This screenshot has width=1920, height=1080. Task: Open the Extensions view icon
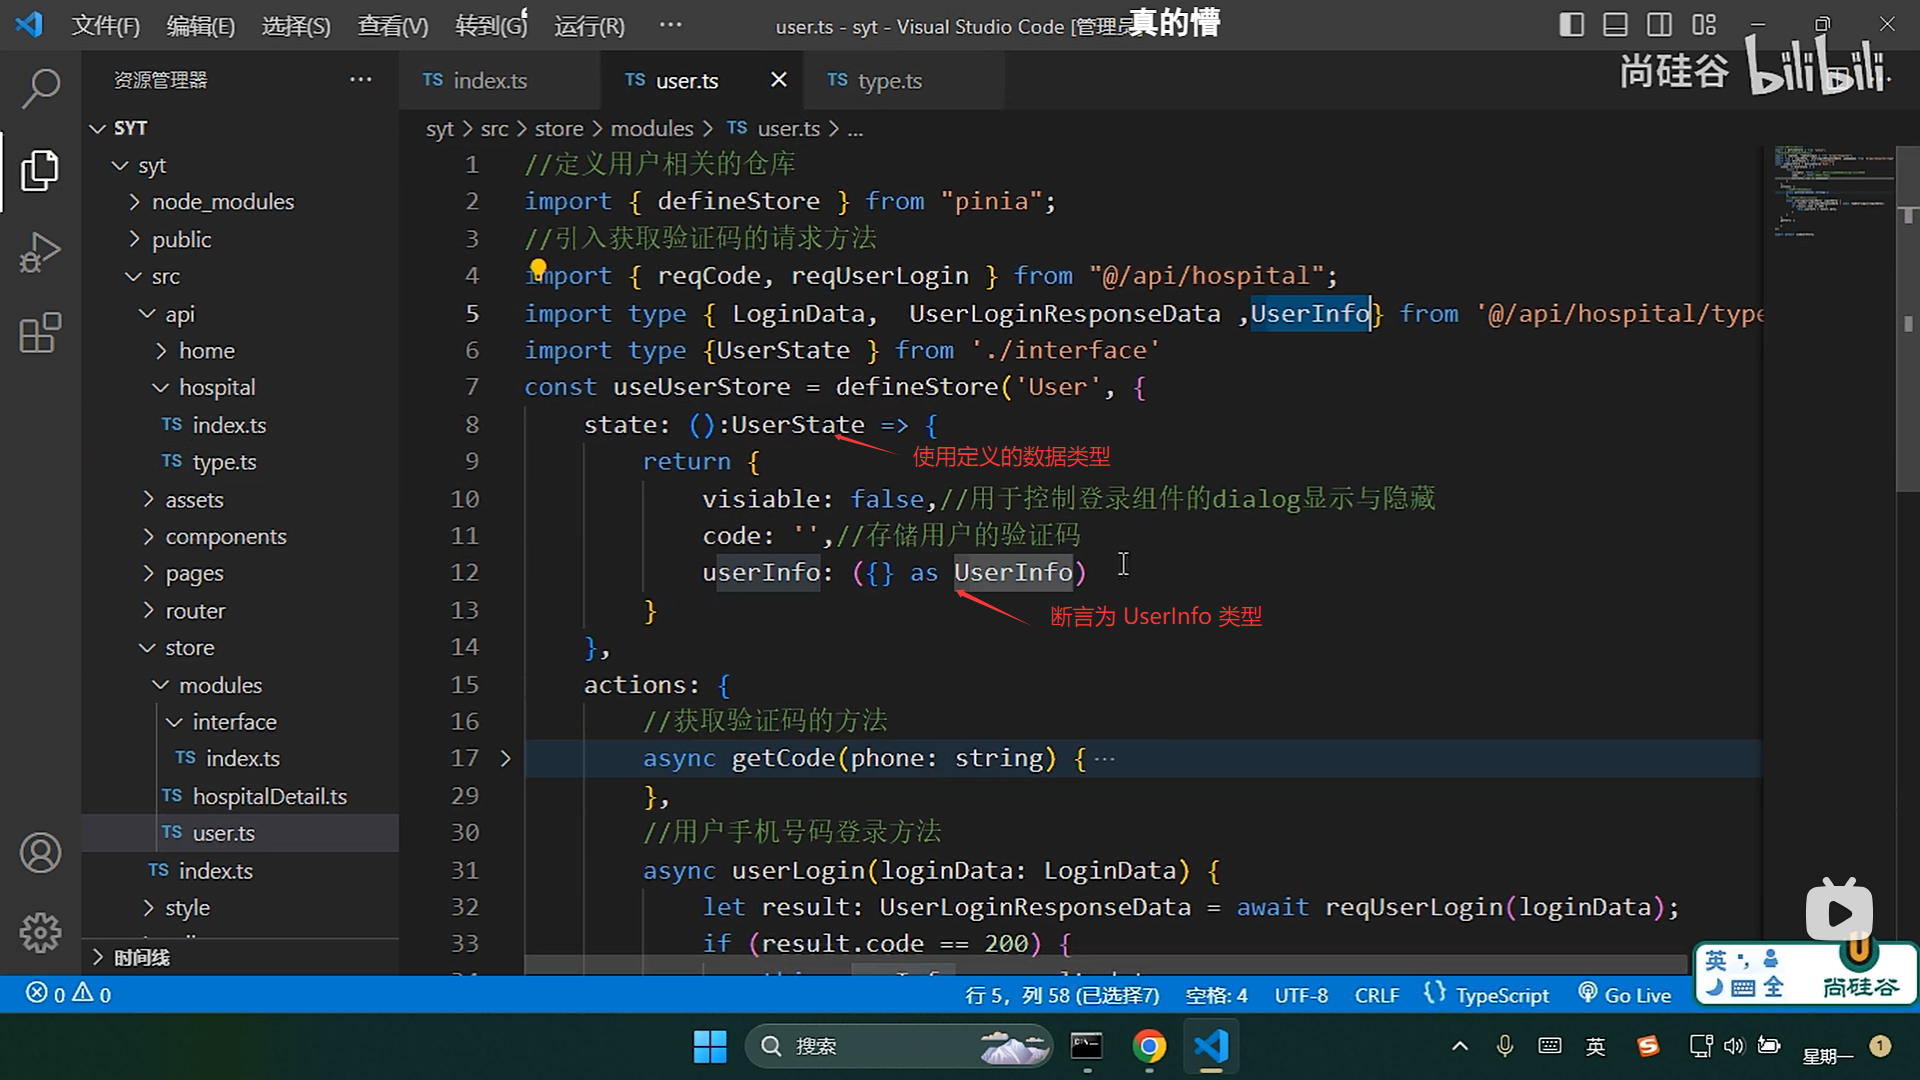40,333
